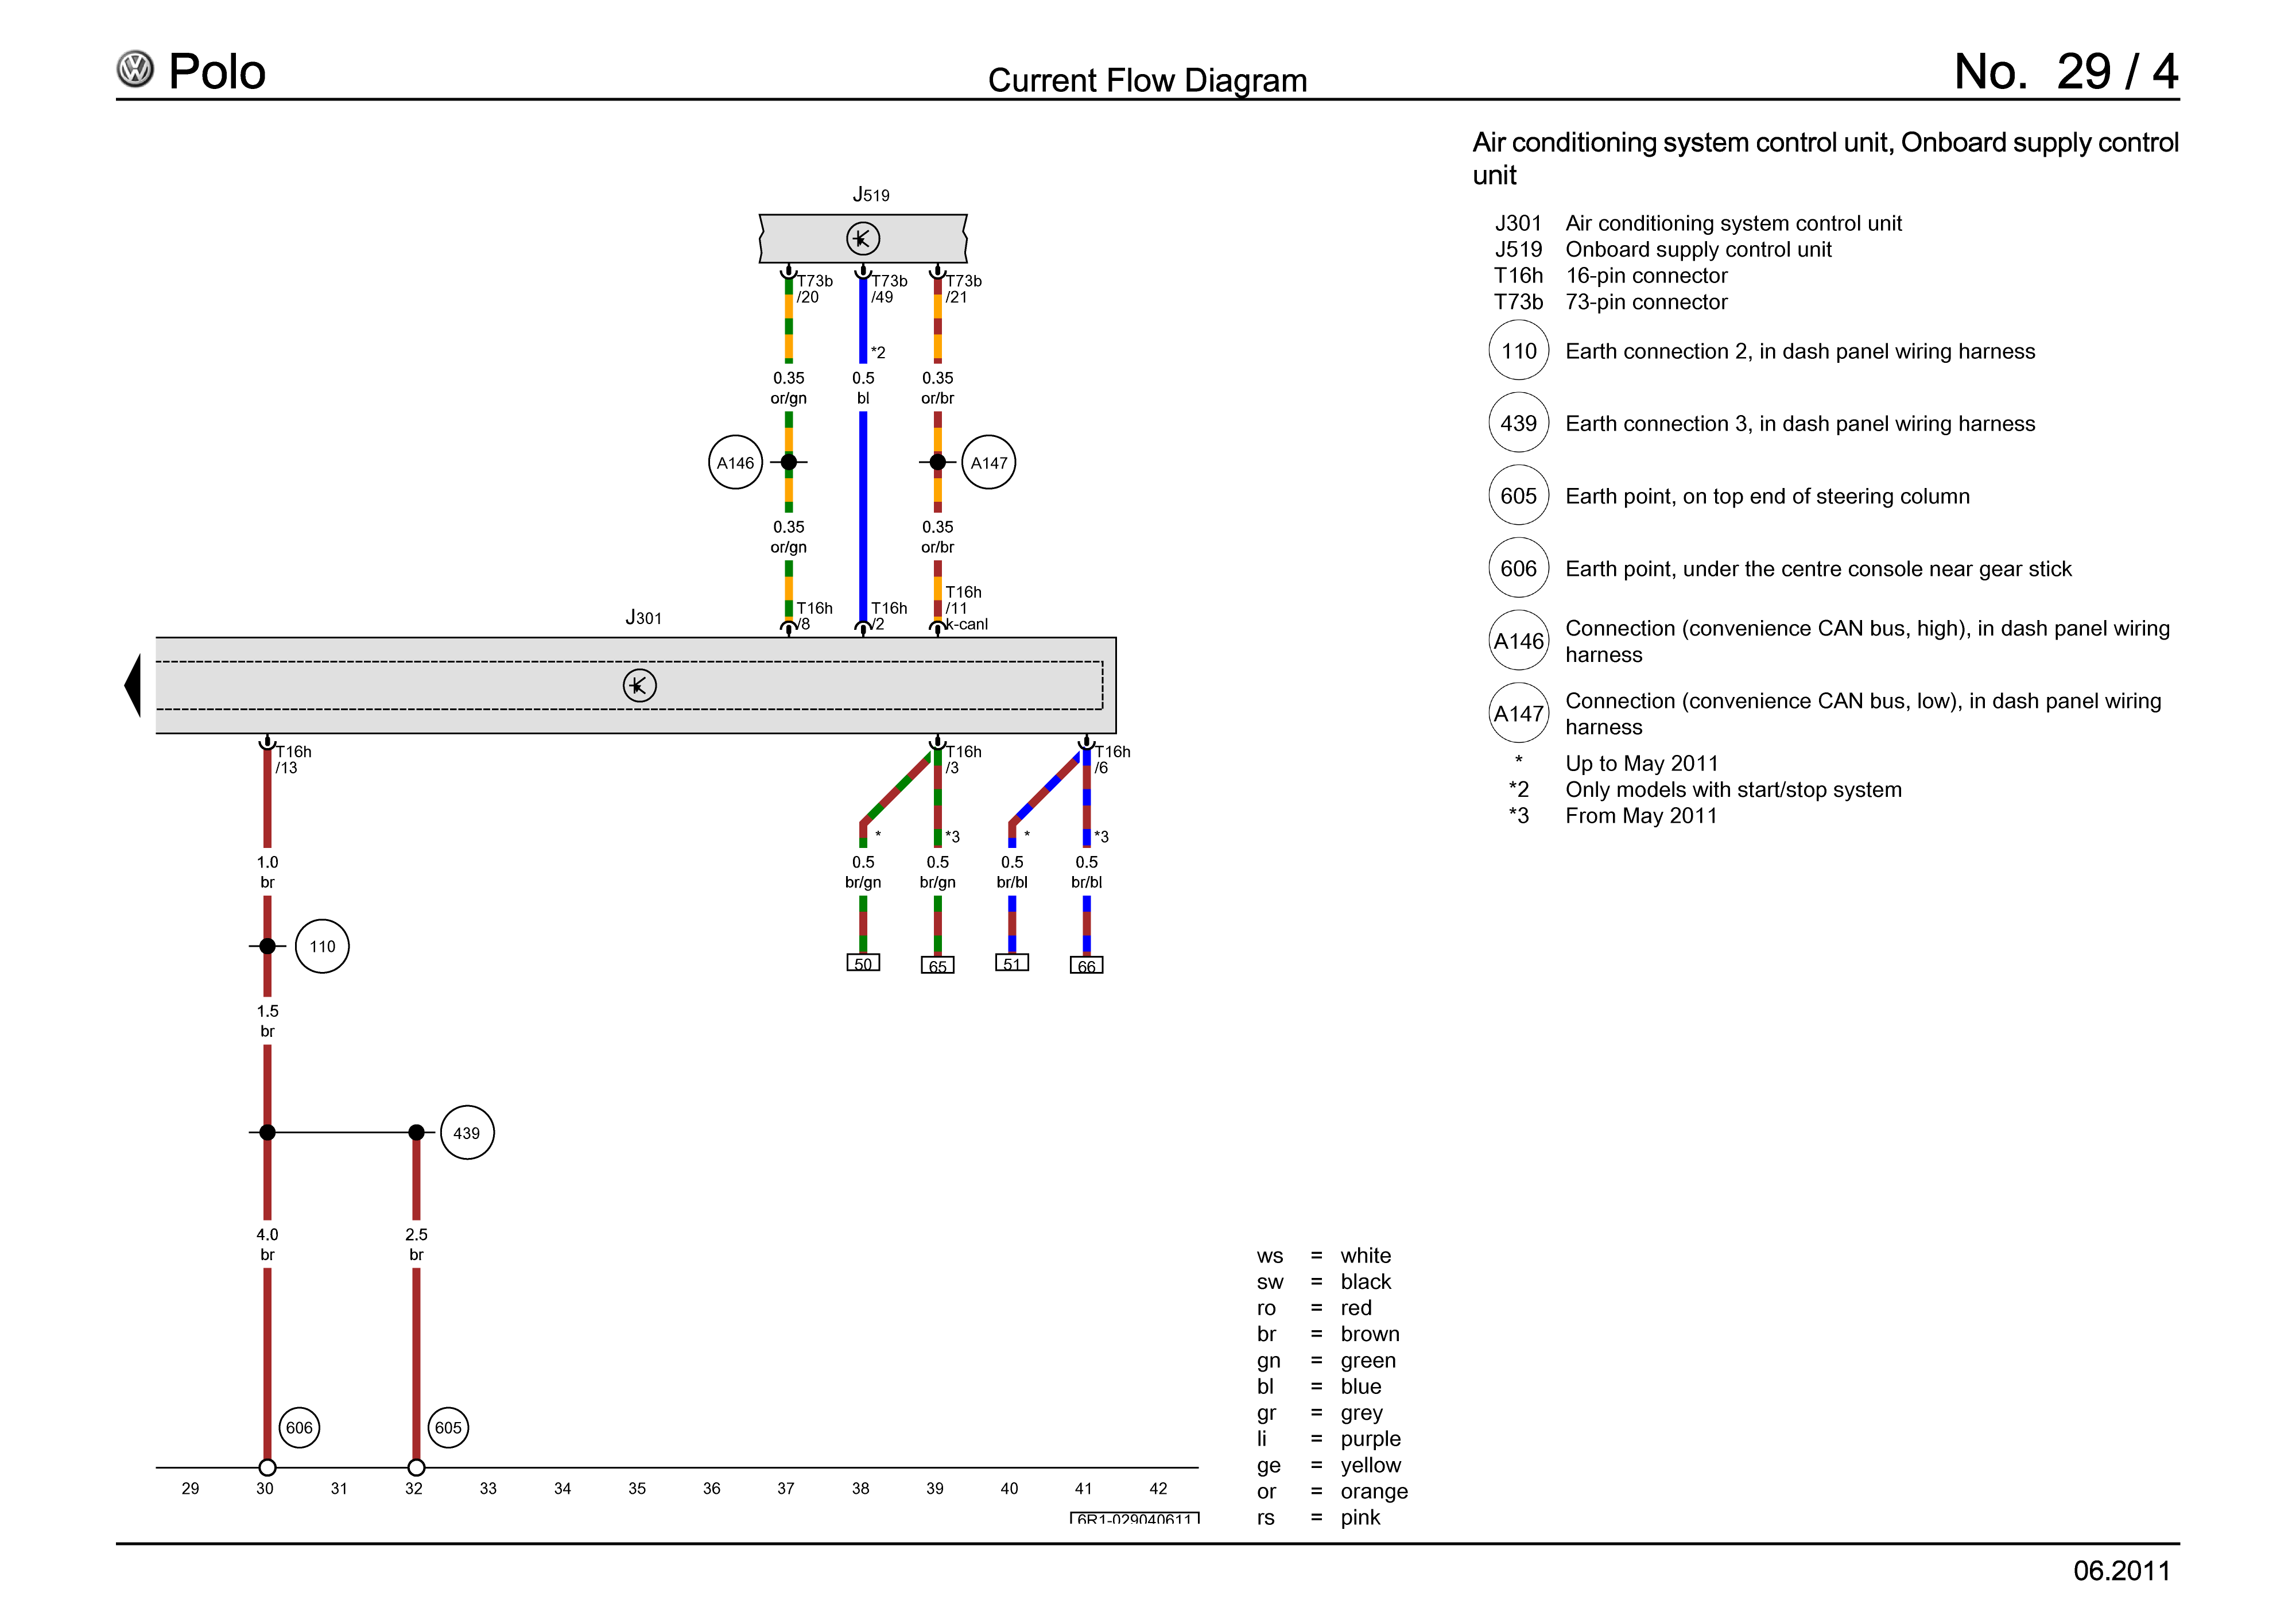Click the A147 CAN low connection circle
2296x1623 pixels.
click(x=988, y=462)
